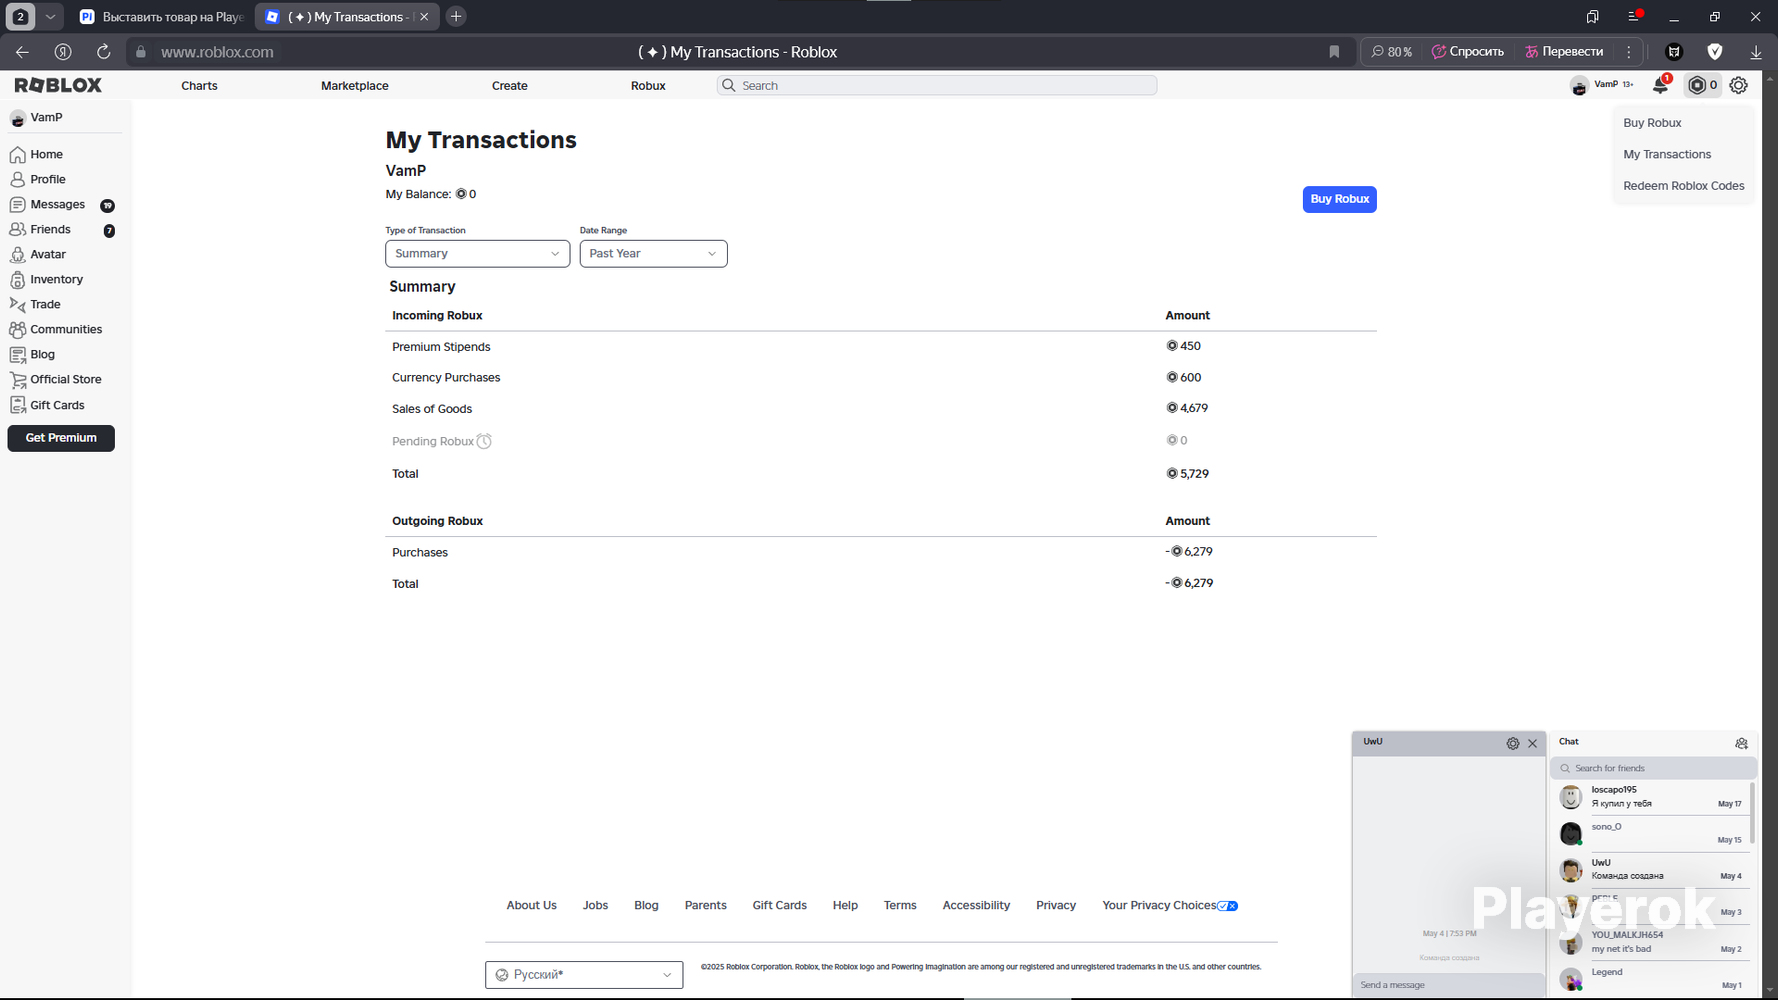Click the Search for friends chat field

[1653, 768]
